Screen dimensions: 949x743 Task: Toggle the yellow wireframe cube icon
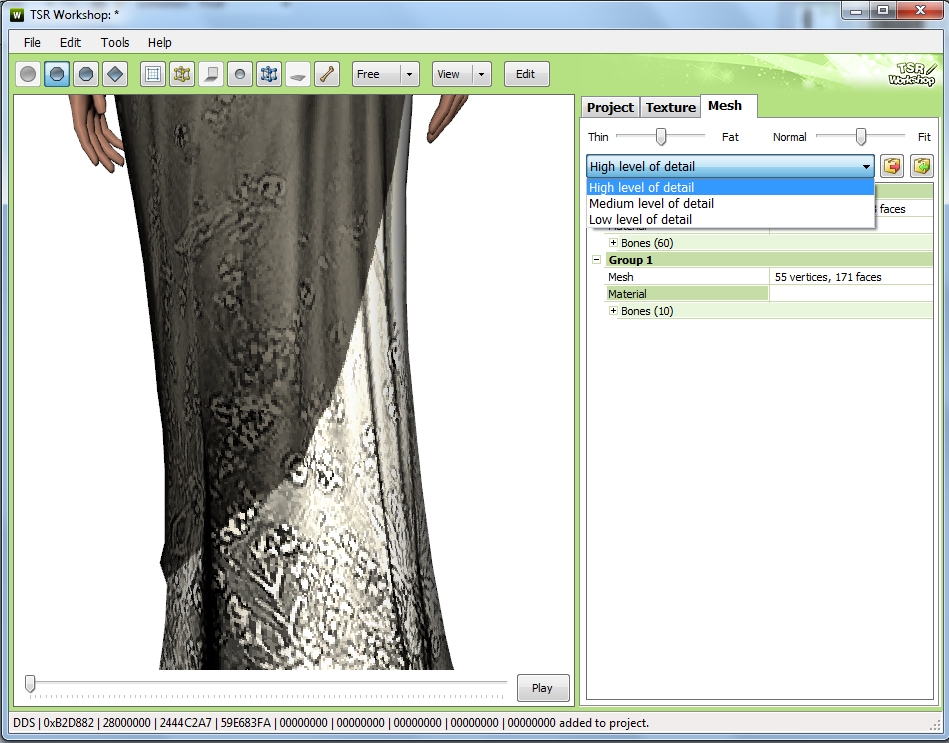181,74
